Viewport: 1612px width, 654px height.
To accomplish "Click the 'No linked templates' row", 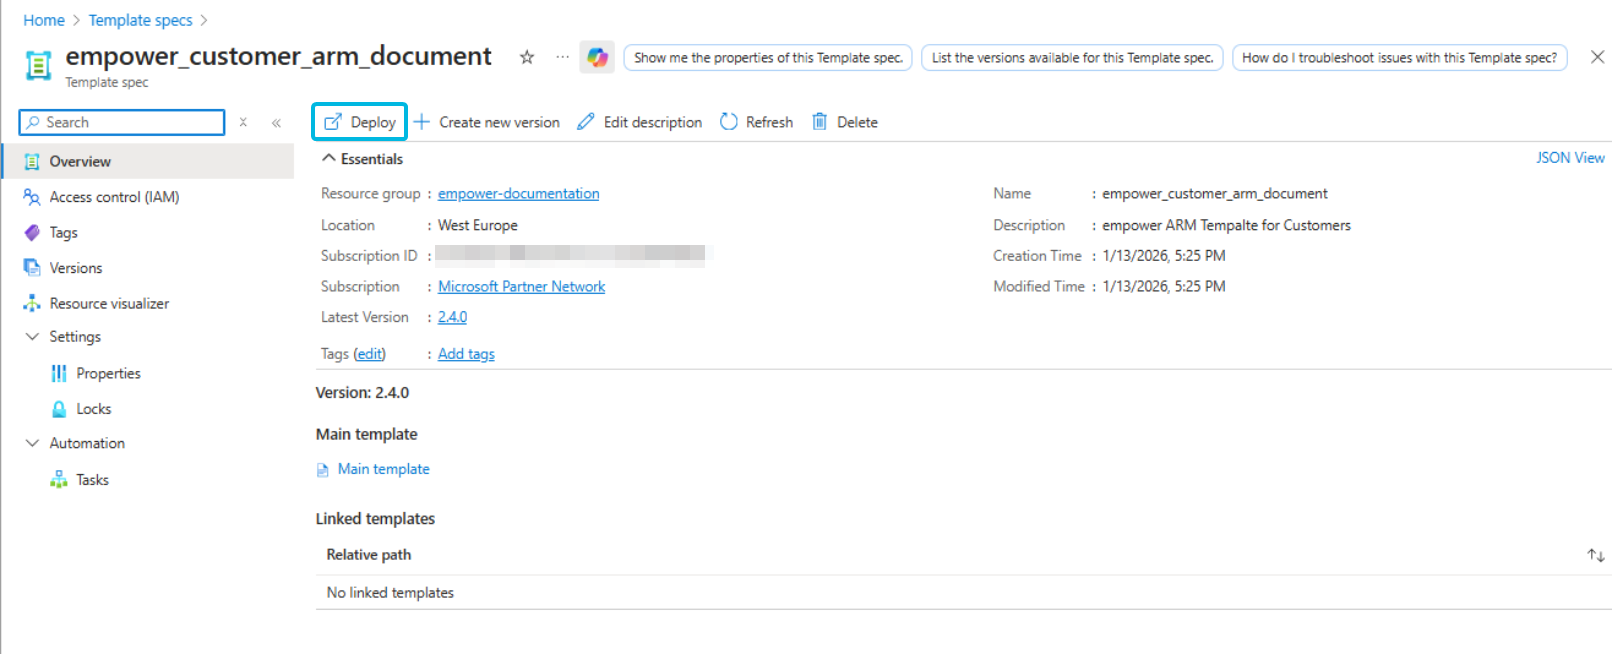I will pyautogui.click(x=963, y=593).
